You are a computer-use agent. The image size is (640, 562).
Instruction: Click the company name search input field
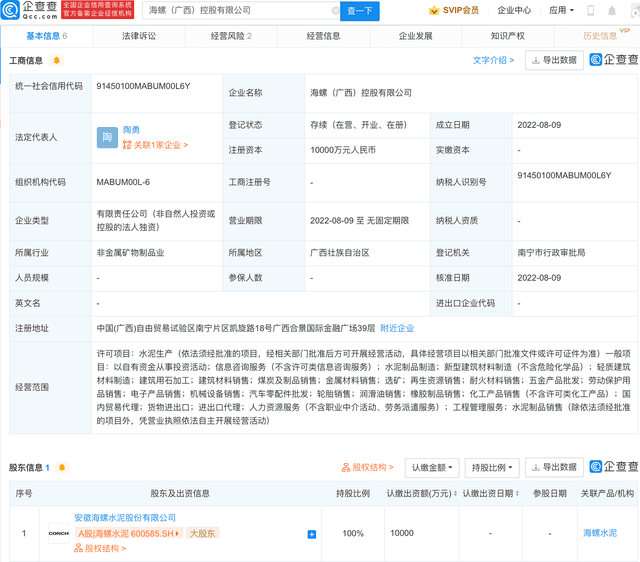pos(238,11)
